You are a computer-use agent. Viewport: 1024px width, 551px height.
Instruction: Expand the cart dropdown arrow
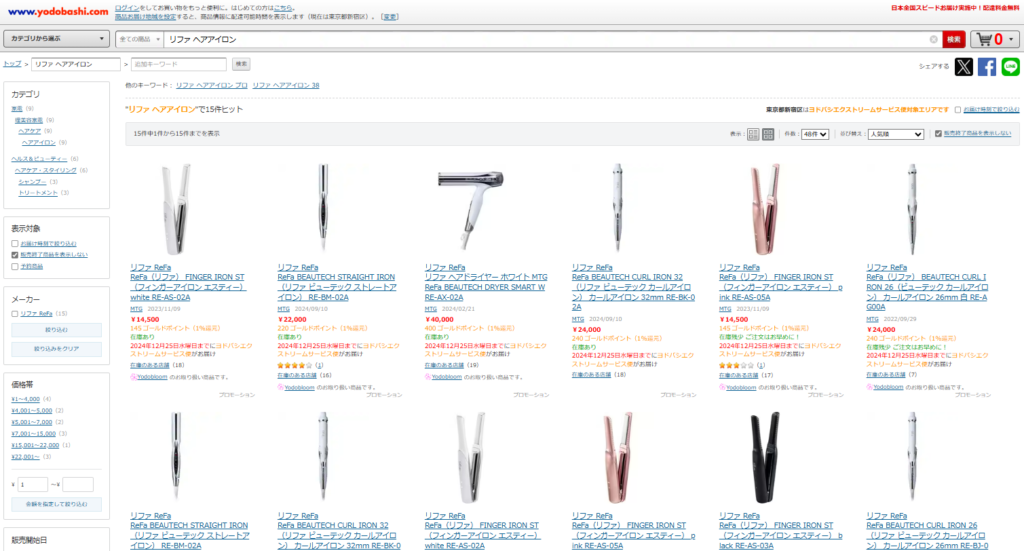point(1012,39)
